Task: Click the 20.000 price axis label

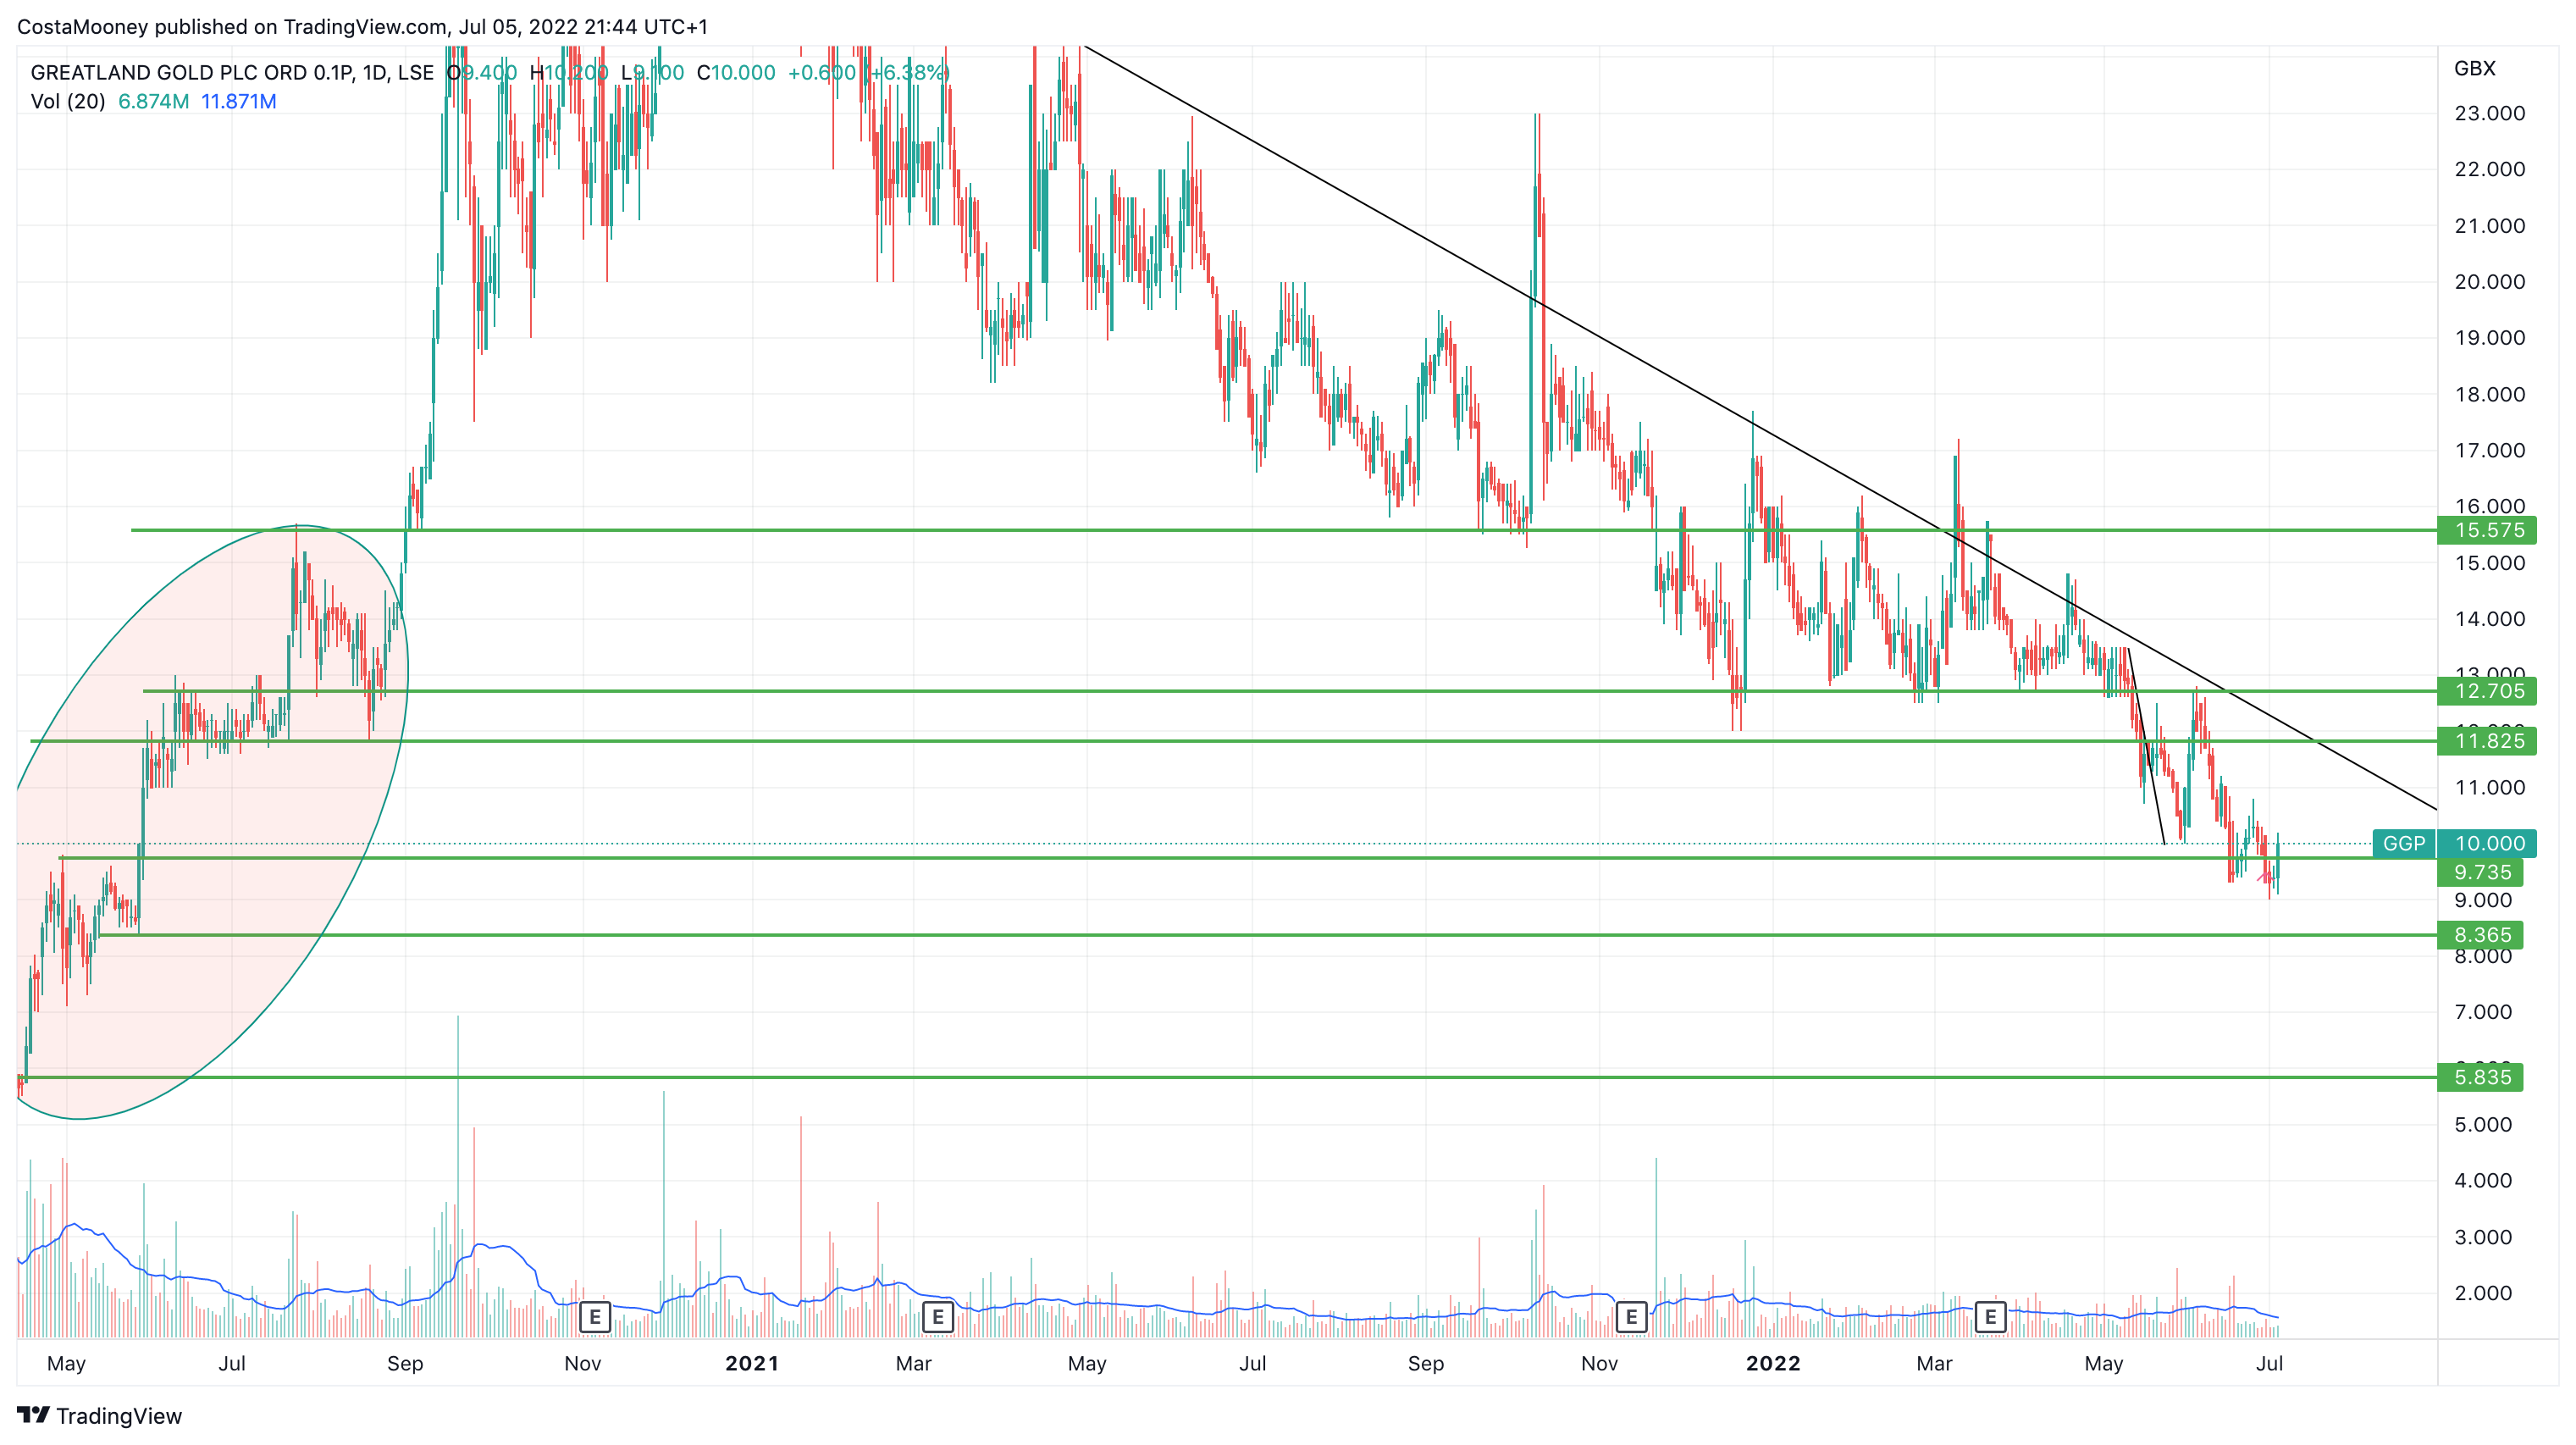Action: coord(2489,281)
